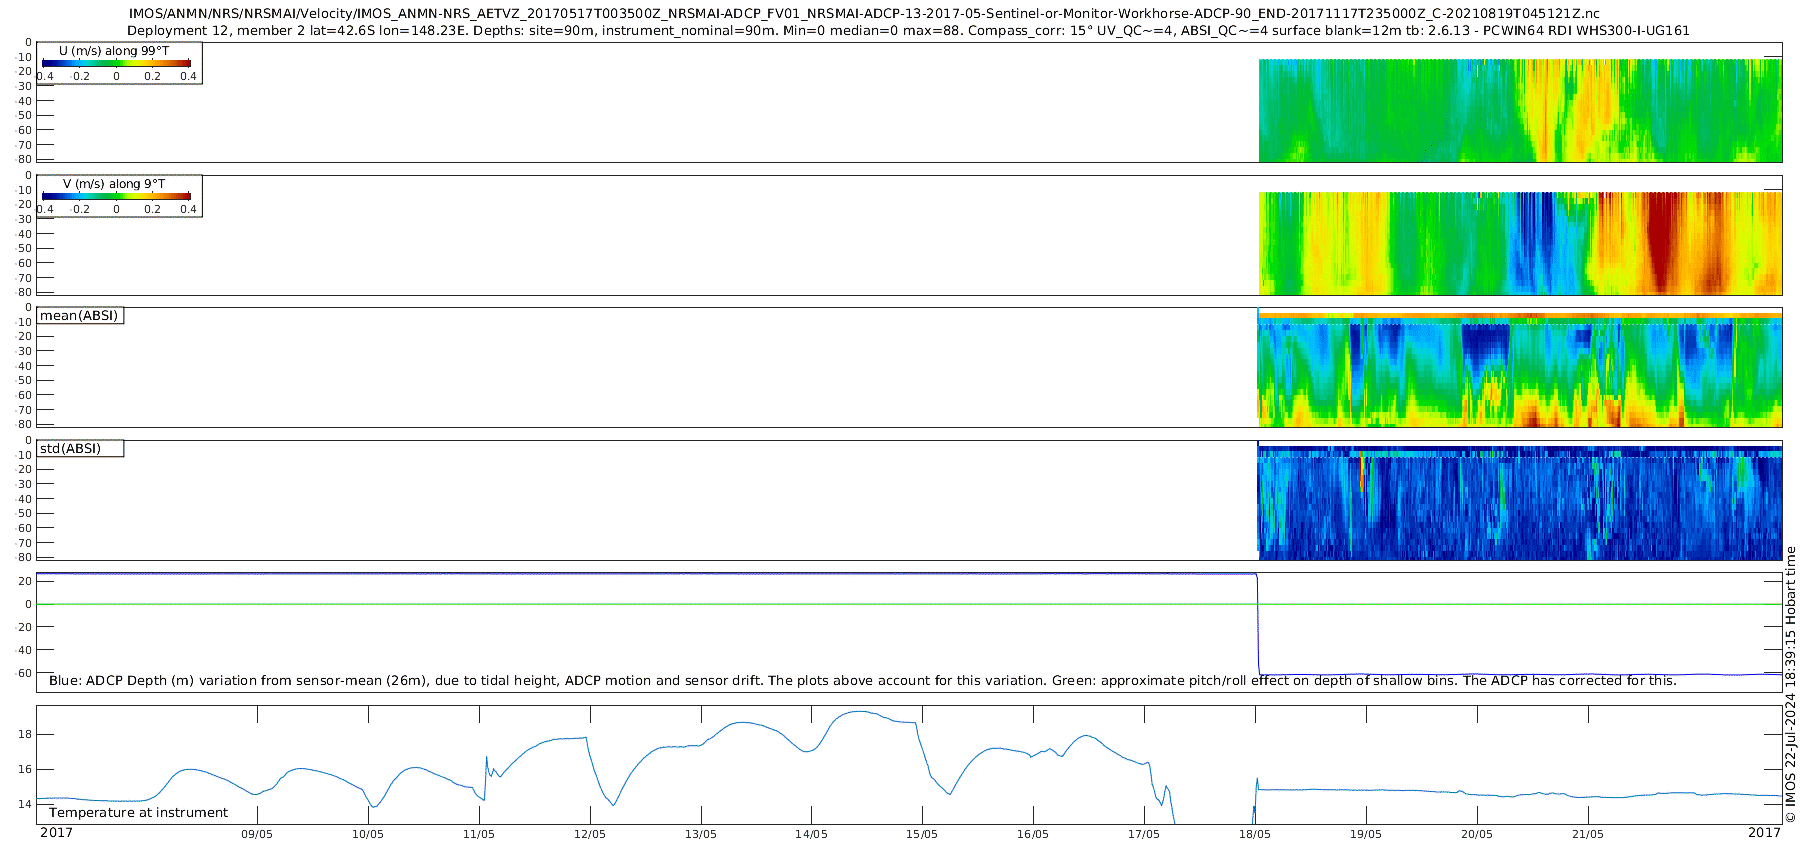Click the 17/05 date tick label
The image size is (1800, 850).
click(1144, 835)
